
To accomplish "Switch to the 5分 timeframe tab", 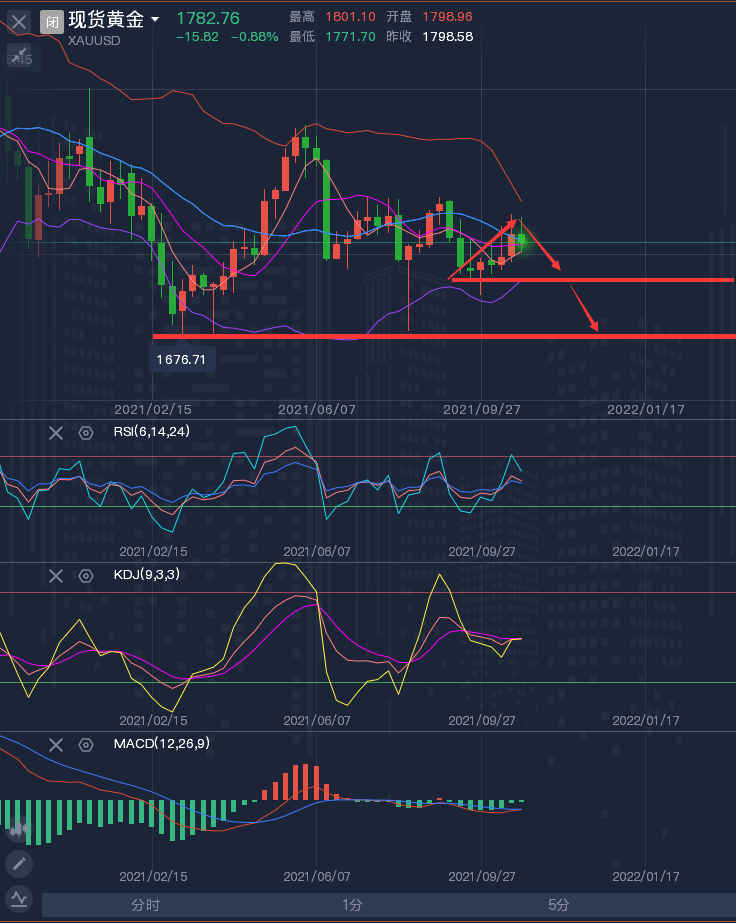I will 558,905.
